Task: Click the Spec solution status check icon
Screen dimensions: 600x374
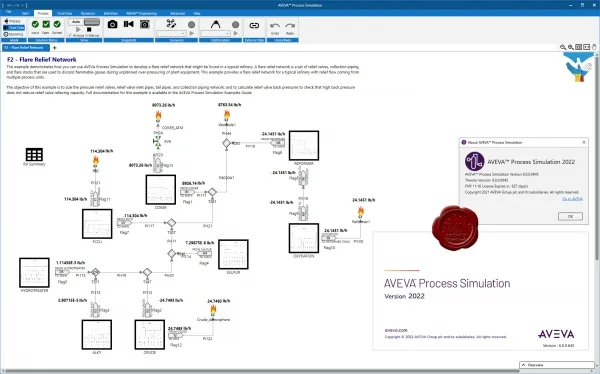Action: [x=46, y=24]
